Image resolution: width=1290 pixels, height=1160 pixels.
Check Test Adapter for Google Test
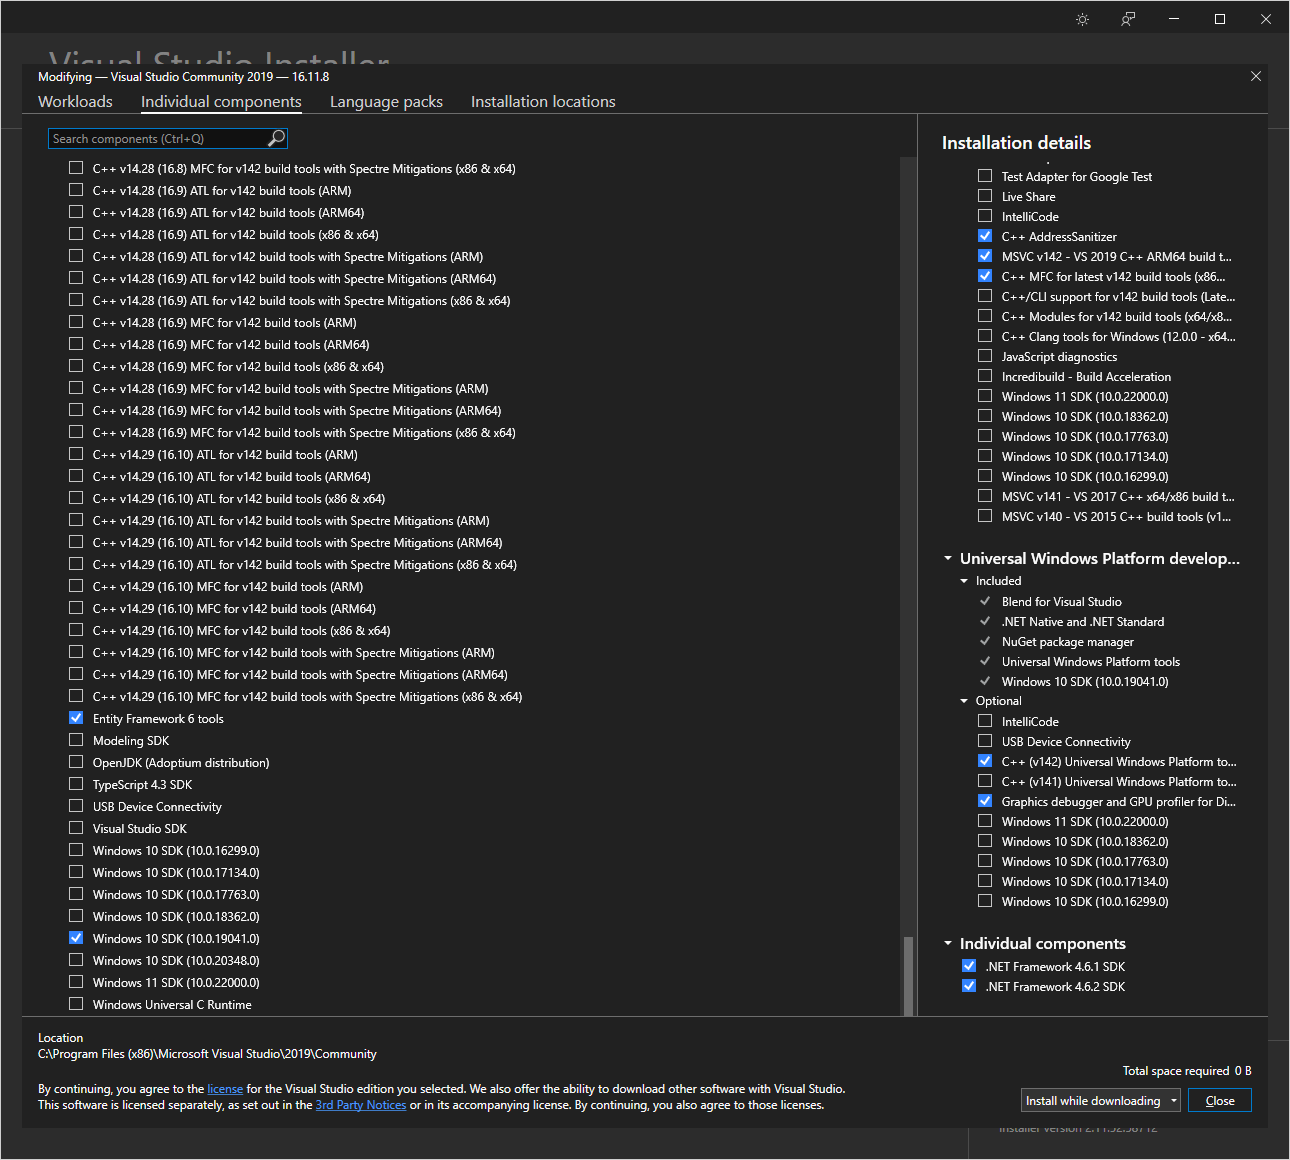(985, 176)
